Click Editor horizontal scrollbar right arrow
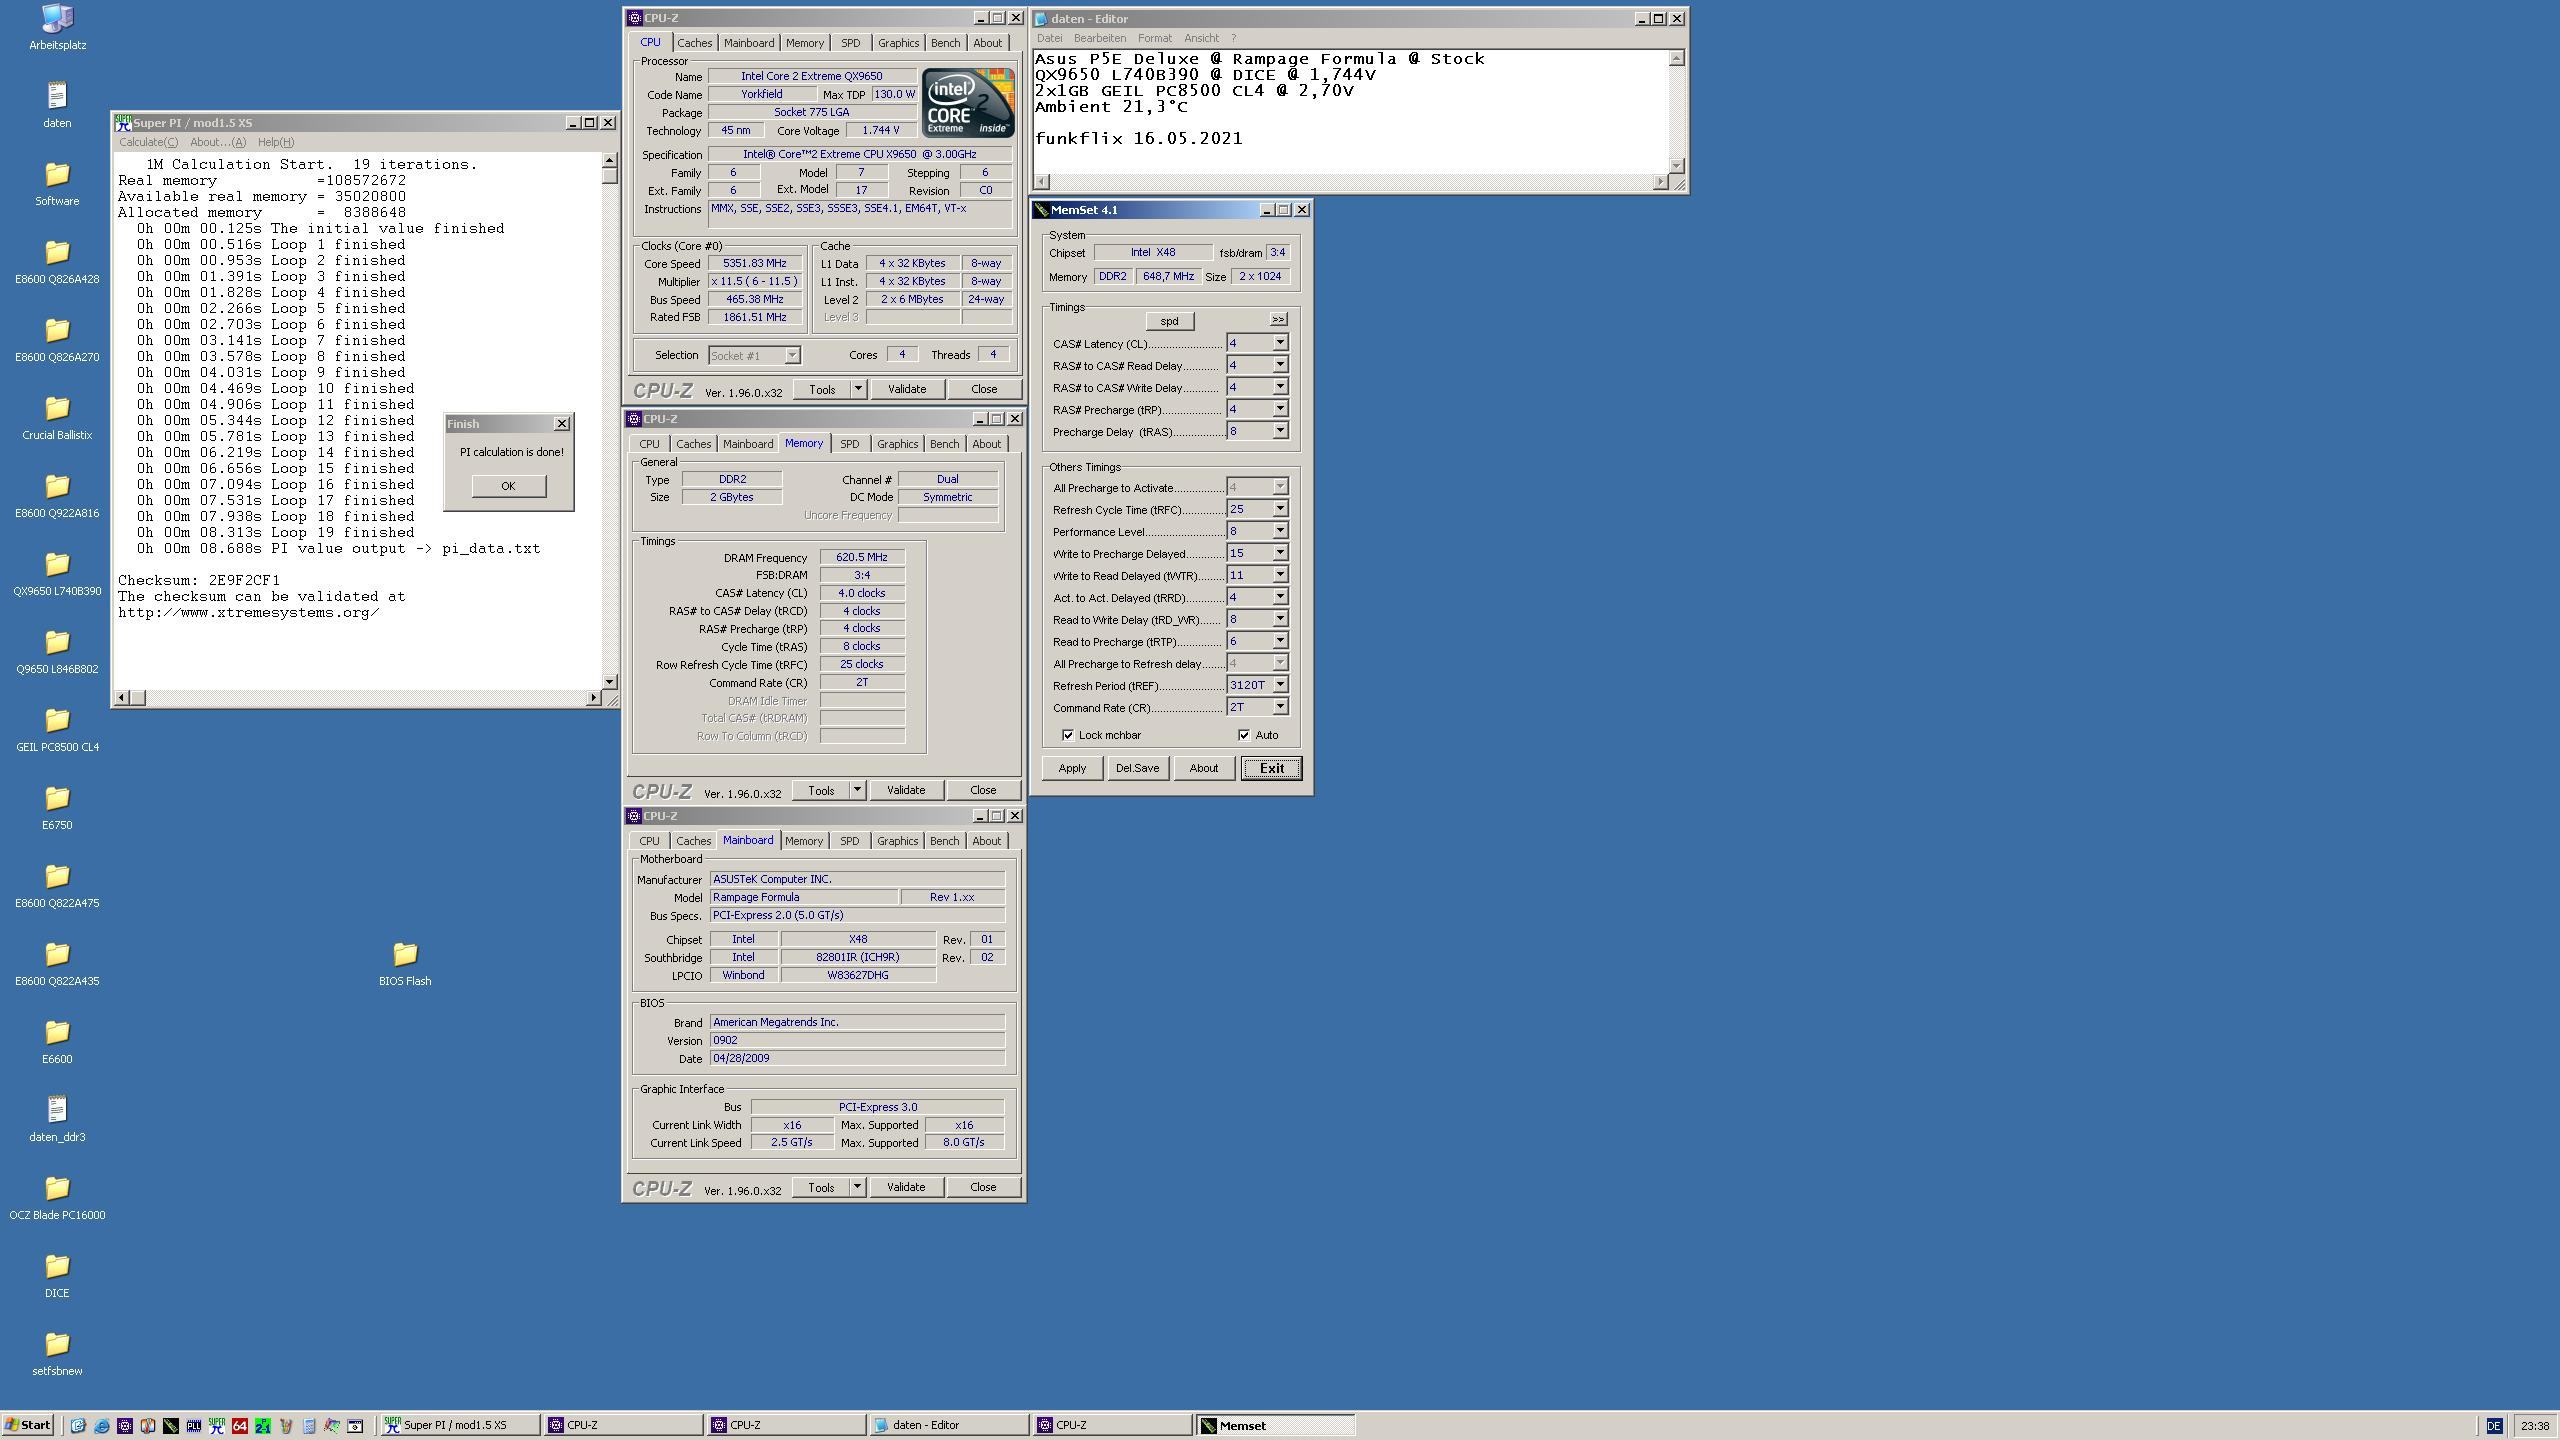The image size is (2560, 1440). (x=1661, y=181)
